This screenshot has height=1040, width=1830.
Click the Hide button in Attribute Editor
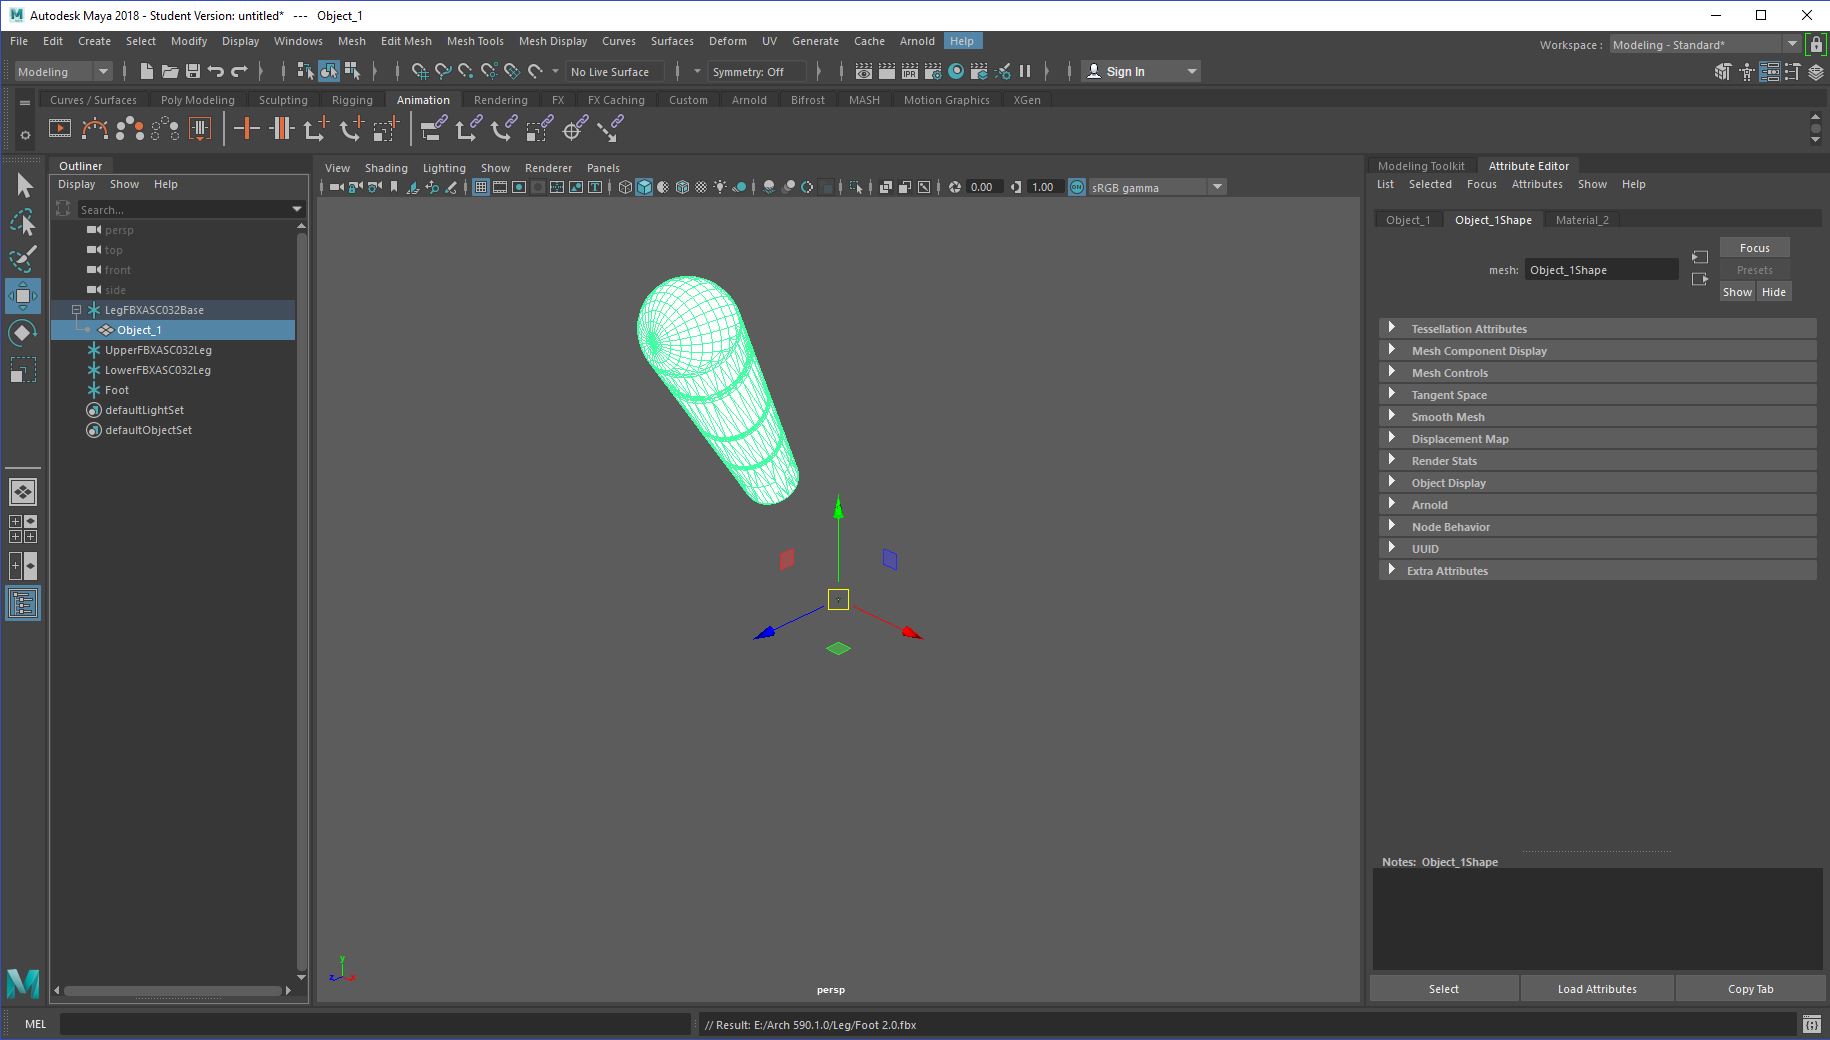(1773, 292)
